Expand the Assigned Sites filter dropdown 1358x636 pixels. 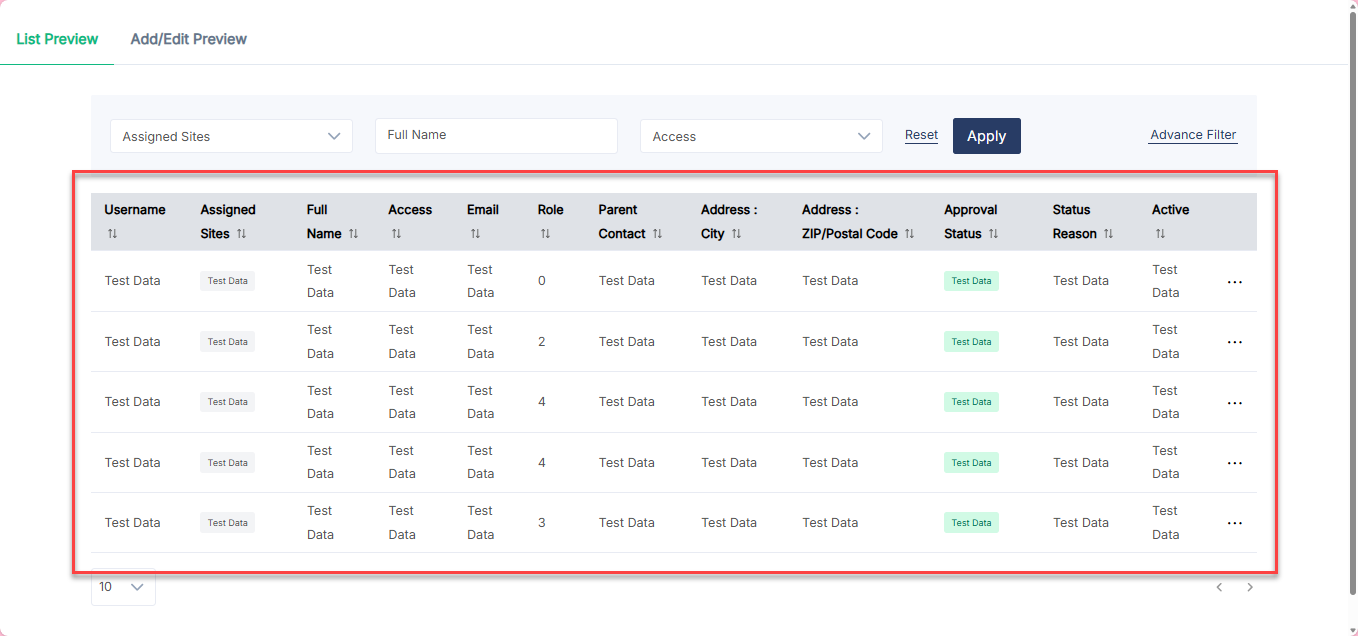pyautogui.click(x=231, y=136)
